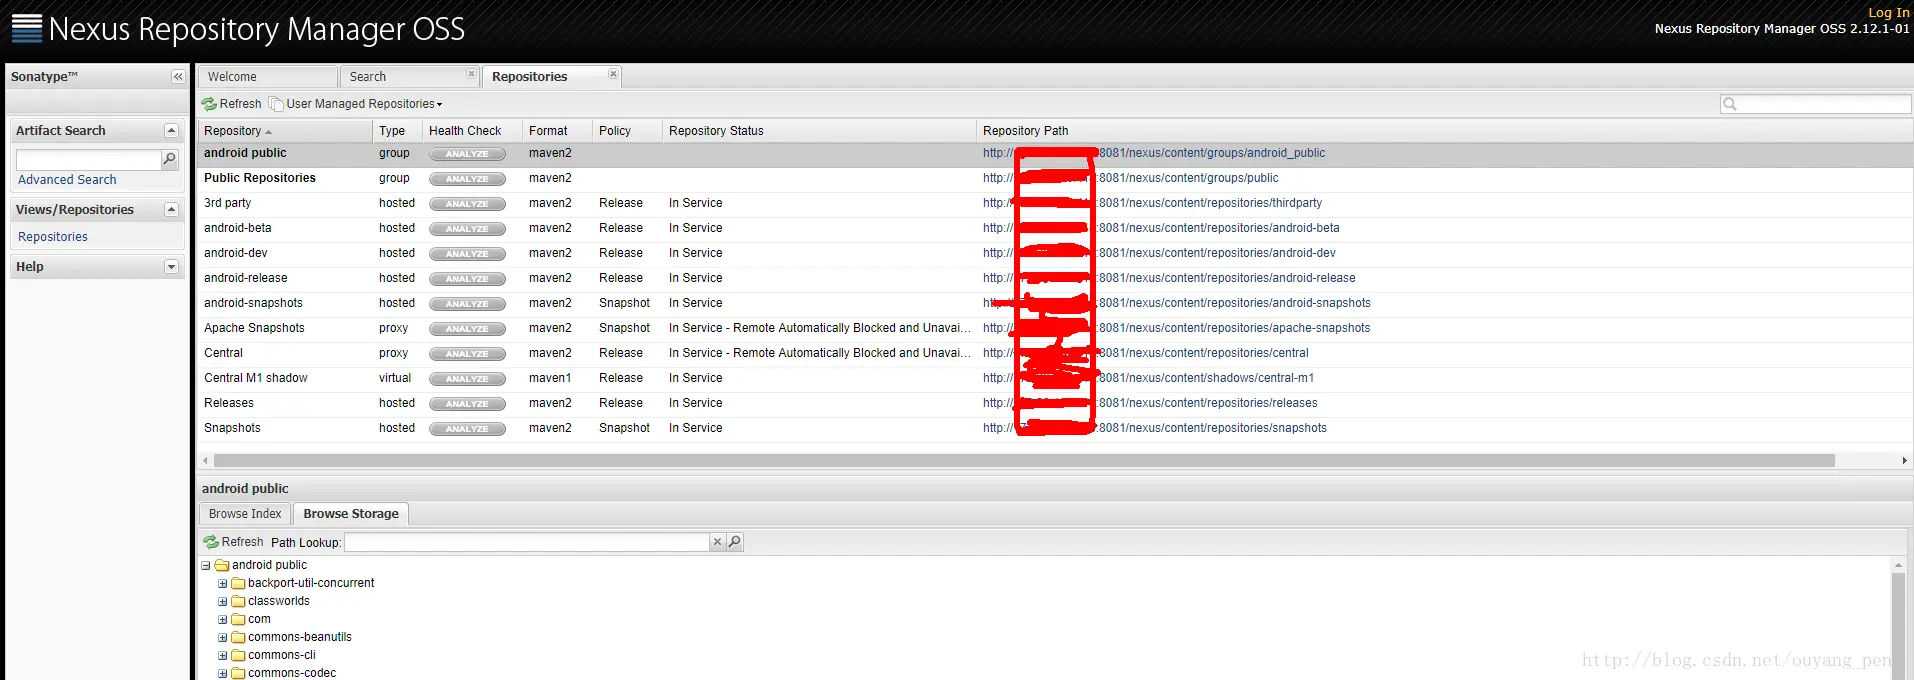Select the Releases repository row
1914x680 pixels.
[x=1055, y=403]
